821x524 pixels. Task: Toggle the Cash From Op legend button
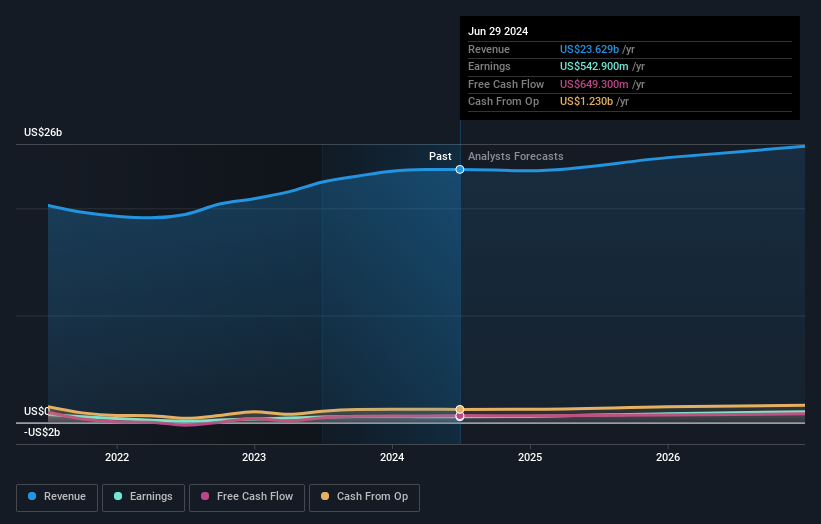[364, 497]
